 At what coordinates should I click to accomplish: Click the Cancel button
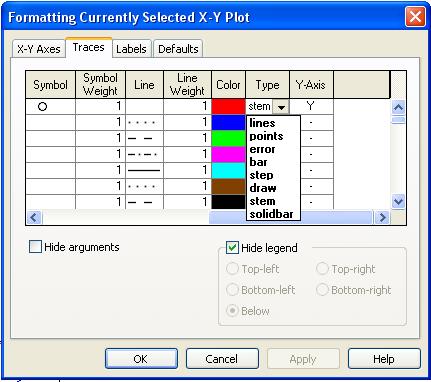coord(222,359)
